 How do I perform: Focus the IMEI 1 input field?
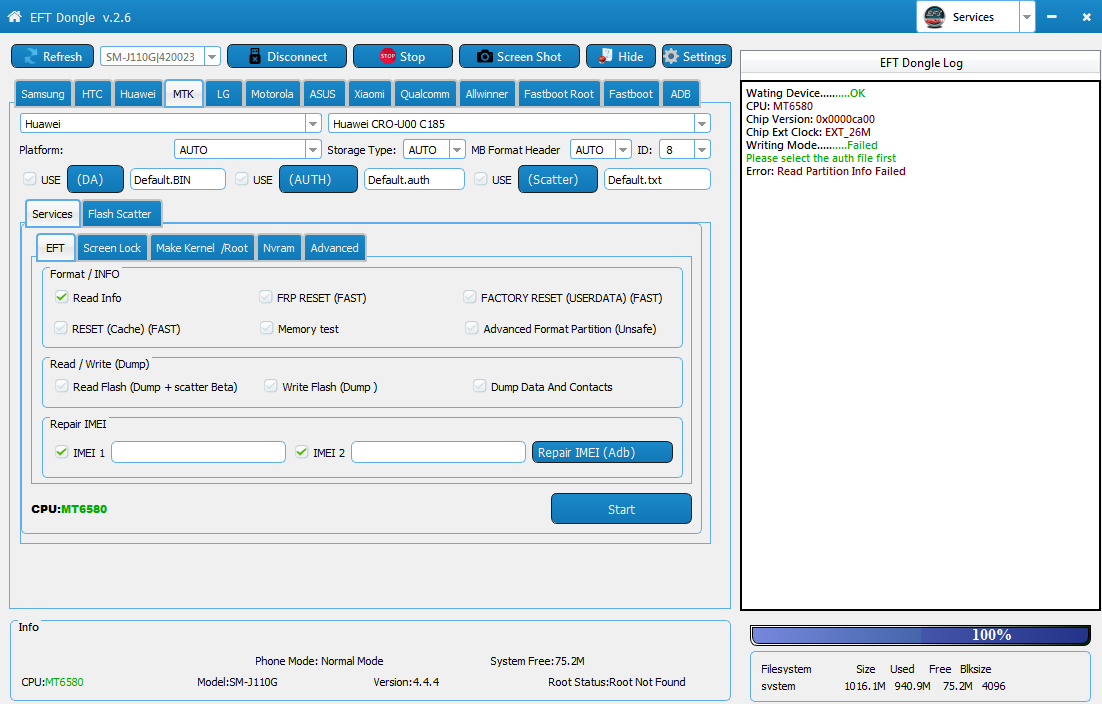198,452
